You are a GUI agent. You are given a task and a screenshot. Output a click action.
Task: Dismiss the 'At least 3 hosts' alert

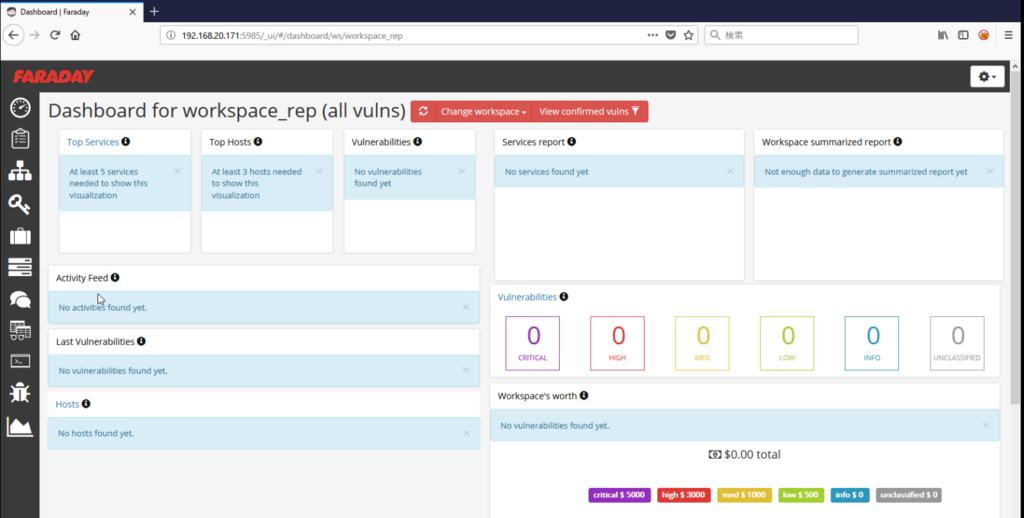[x=319, y=171]
